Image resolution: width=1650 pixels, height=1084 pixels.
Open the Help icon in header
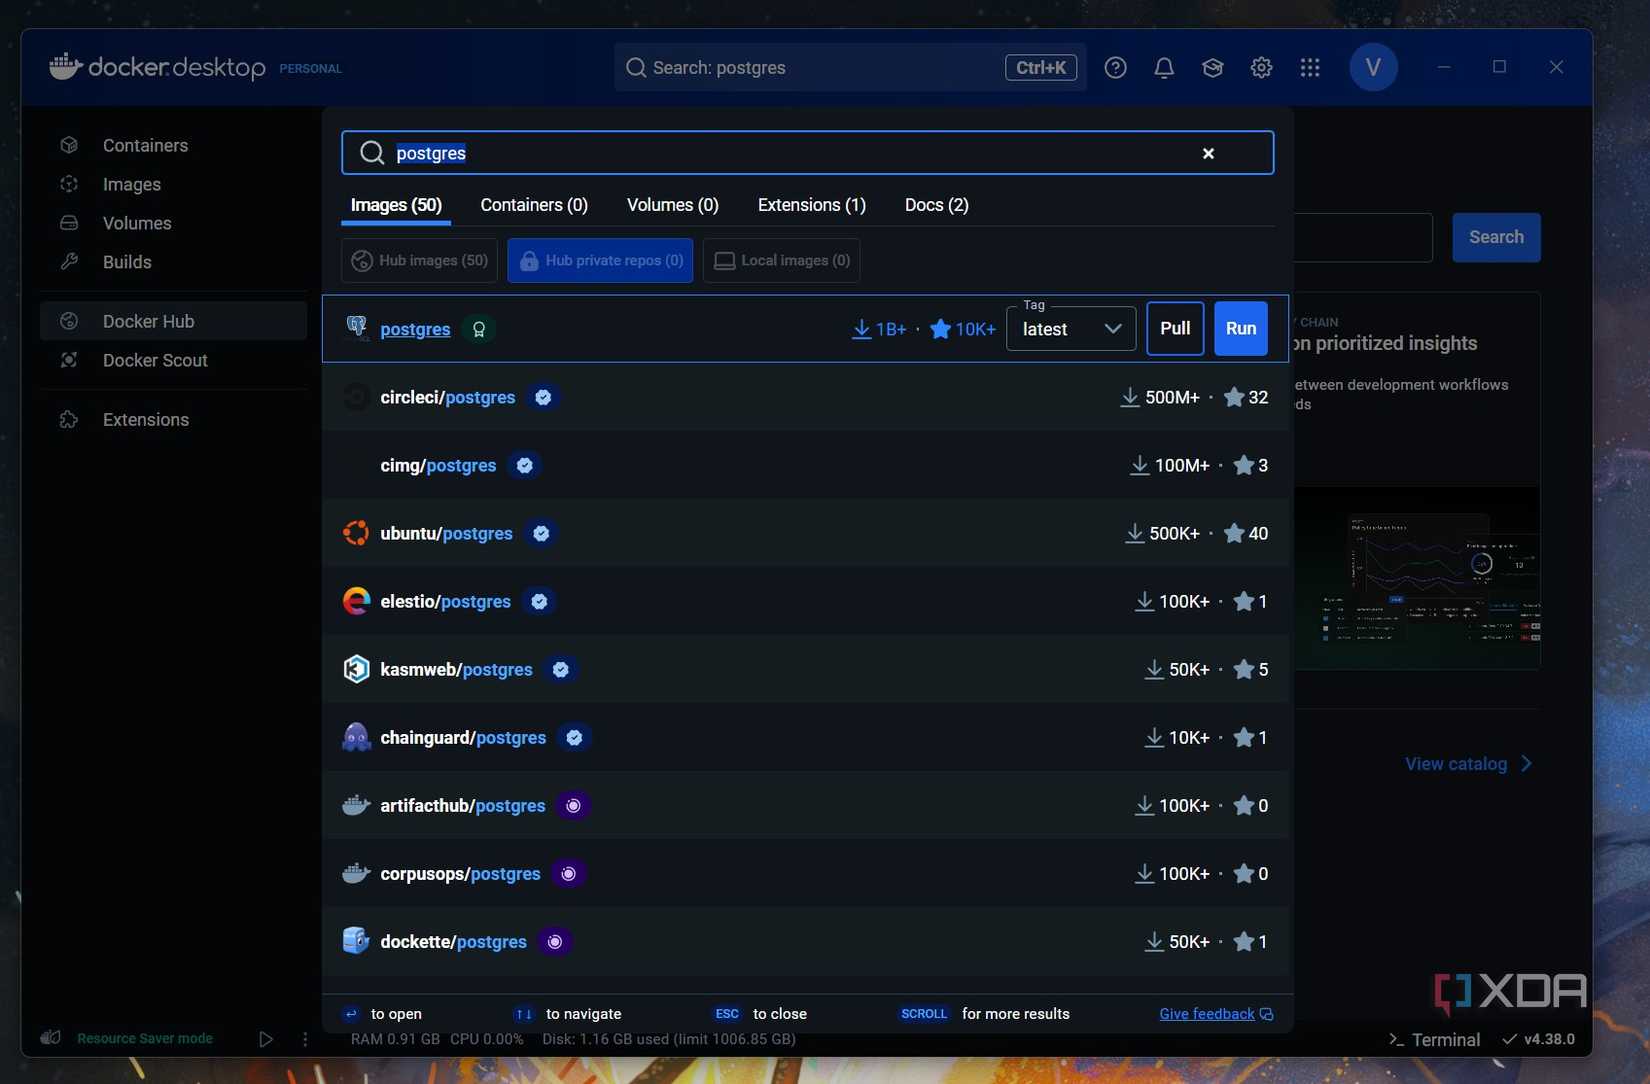[x=1115, y=68]
